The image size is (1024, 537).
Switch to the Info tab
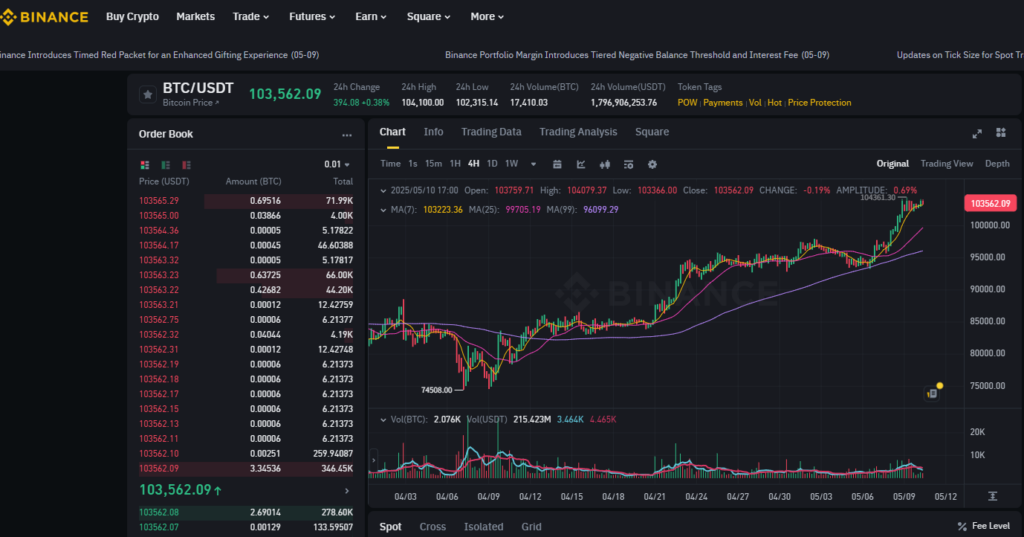[x=433, y=132]
